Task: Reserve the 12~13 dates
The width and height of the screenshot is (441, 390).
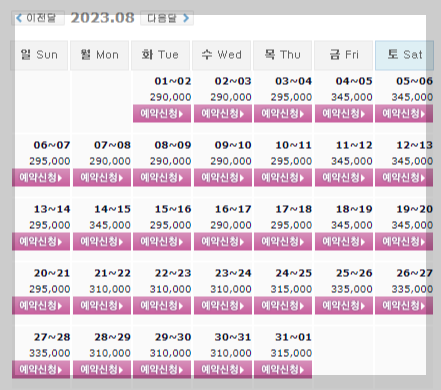Action: [x=404, y=178]
